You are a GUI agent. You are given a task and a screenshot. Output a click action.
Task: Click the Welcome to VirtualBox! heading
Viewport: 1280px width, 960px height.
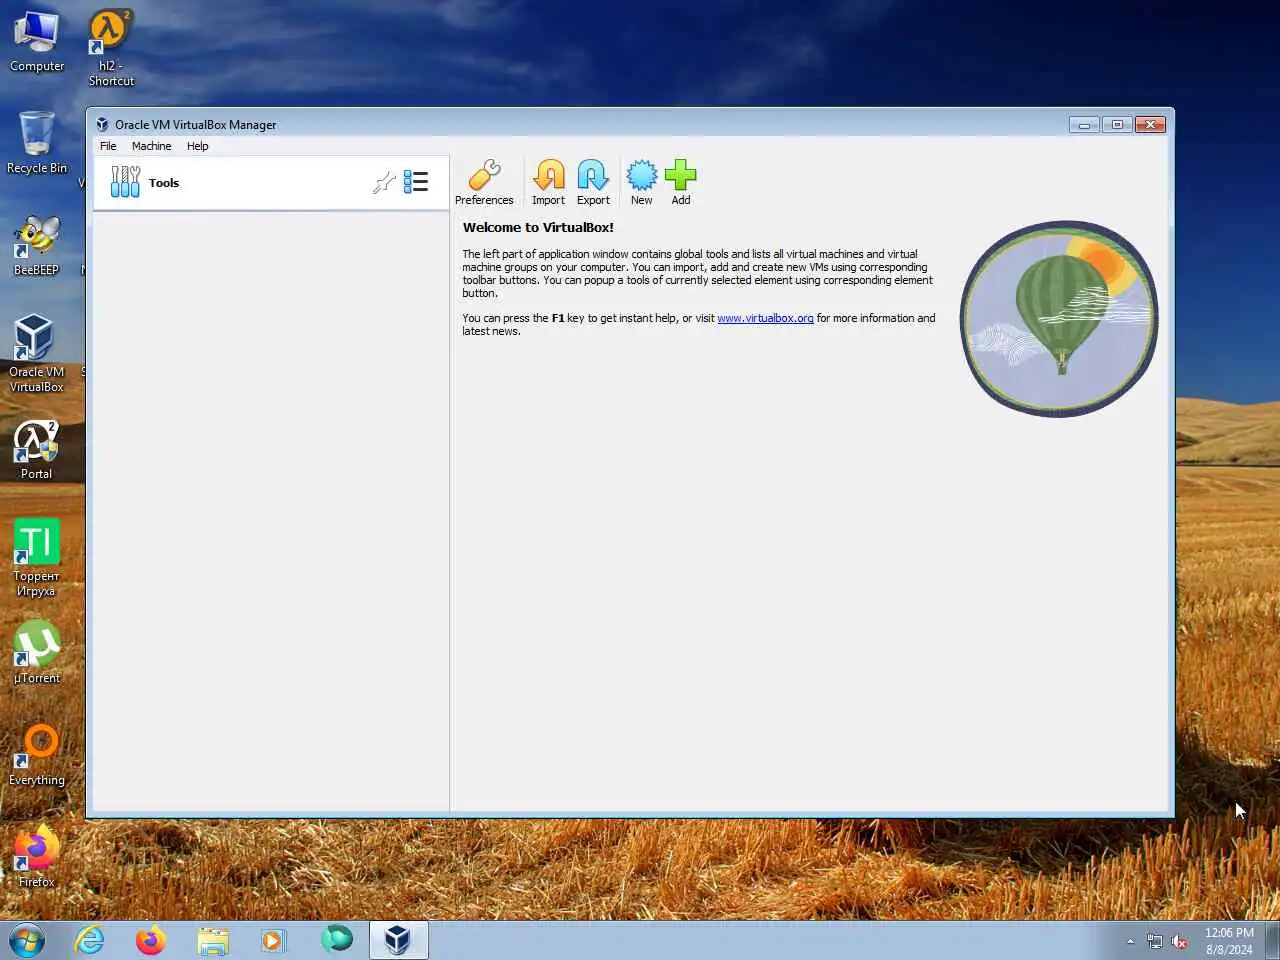(x=538, y=228)
